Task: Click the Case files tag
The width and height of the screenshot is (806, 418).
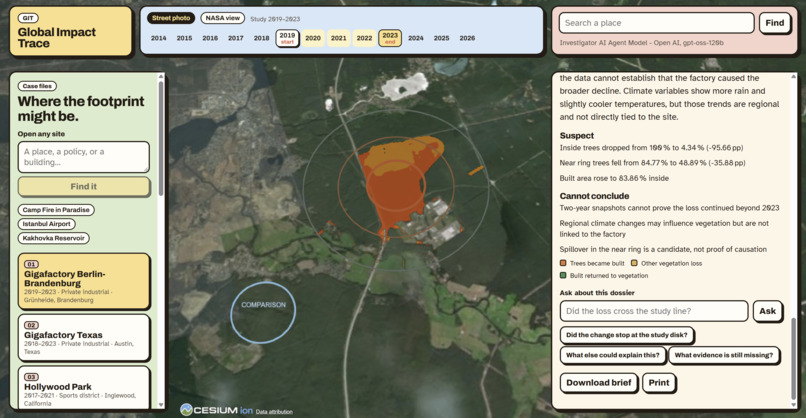Action: pyautogui.click(x=37, y=86)
